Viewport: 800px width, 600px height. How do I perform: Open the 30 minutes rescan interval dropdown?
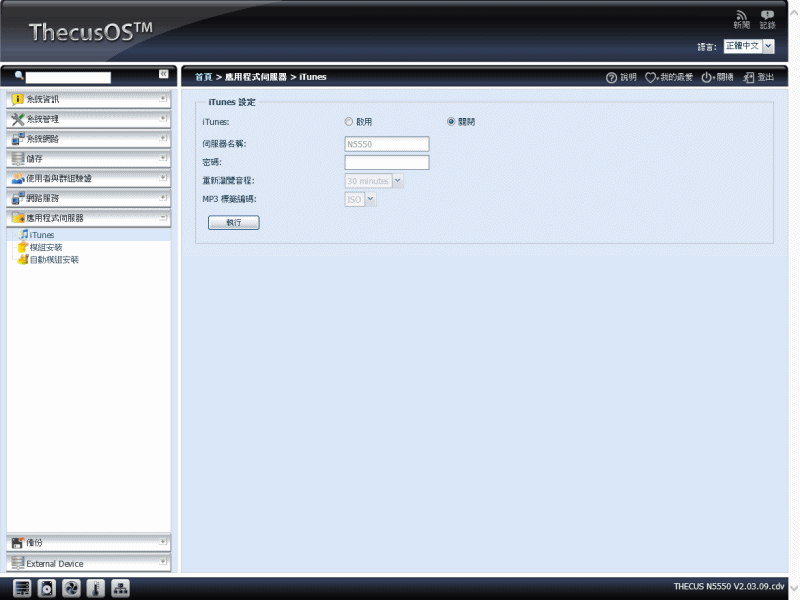tap(397, 181)
